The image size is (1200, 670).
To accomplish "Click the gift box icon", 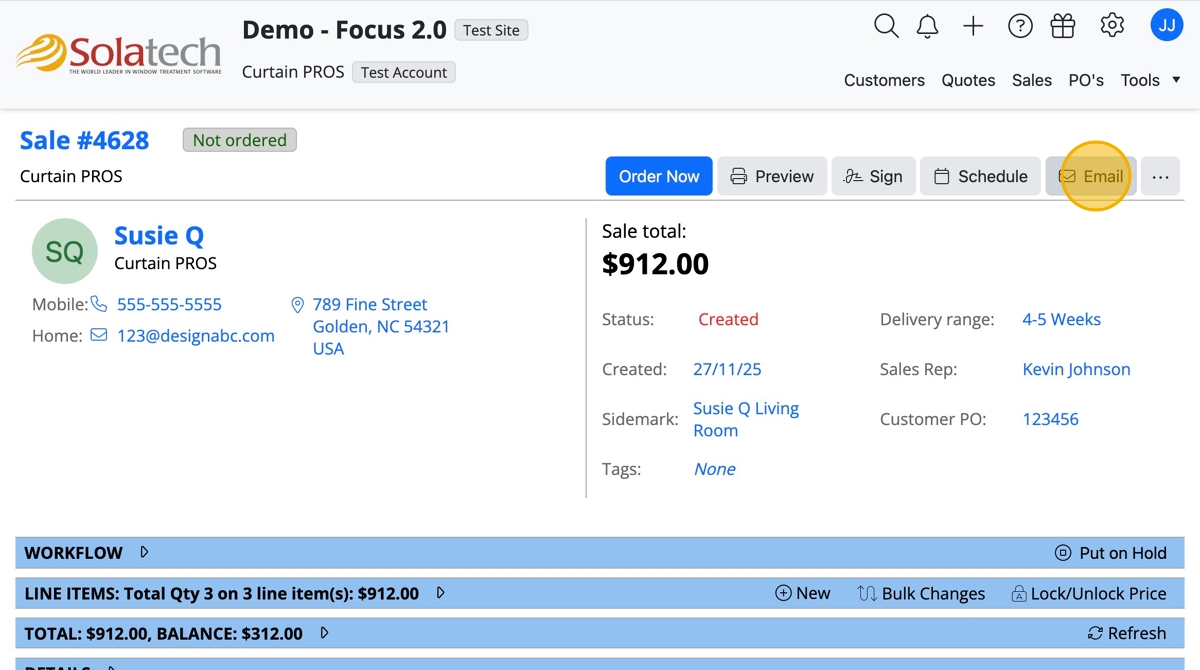I will click(x=1063, y=26).
